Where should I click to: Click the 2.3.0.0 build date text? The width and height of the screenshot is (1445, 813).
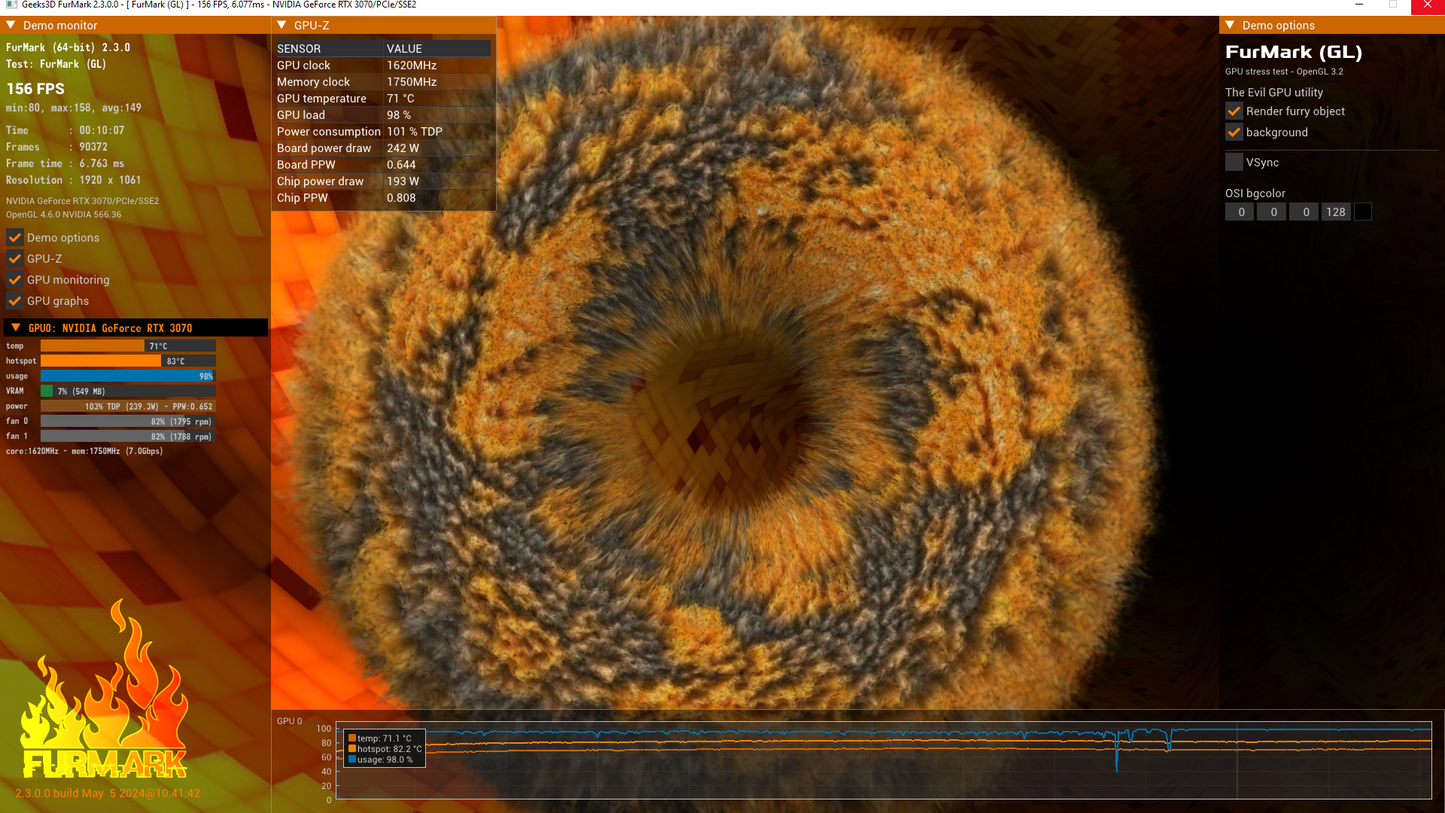tap(107, 794)
